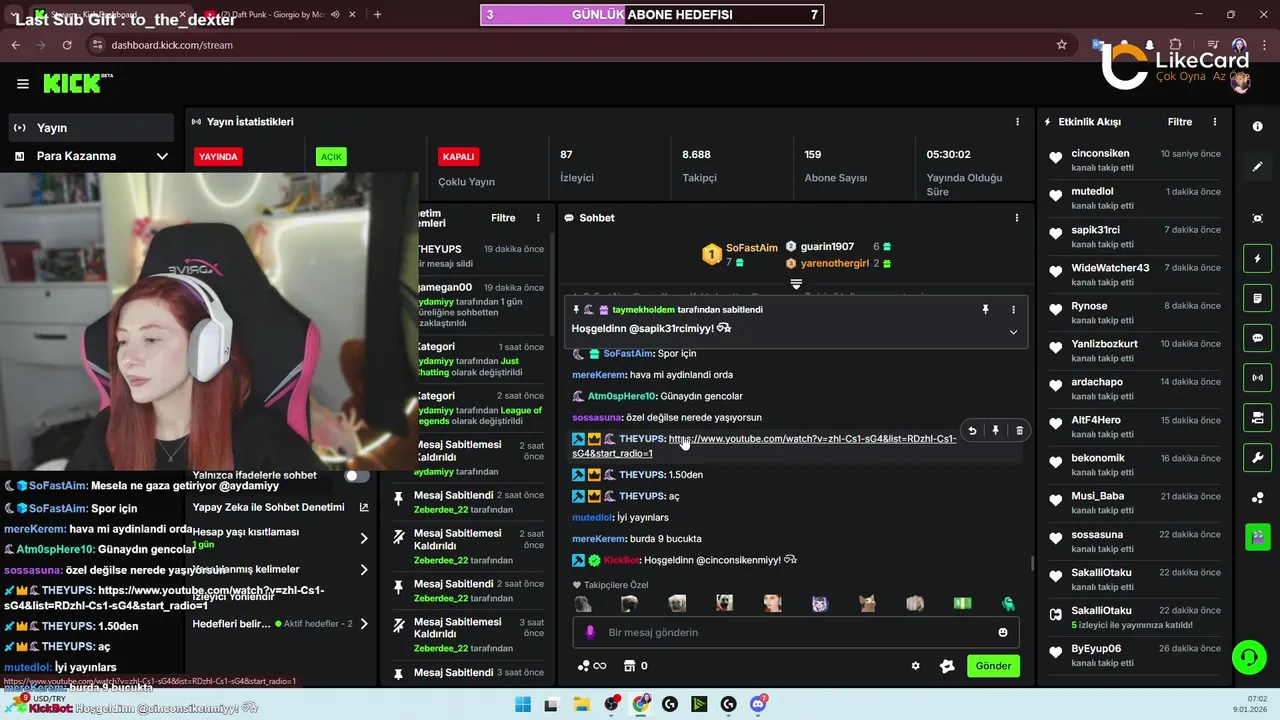Click the green clapperboard clip icon
Image resolution: width=1280 pixels, height=720 pixels.
1257,537
